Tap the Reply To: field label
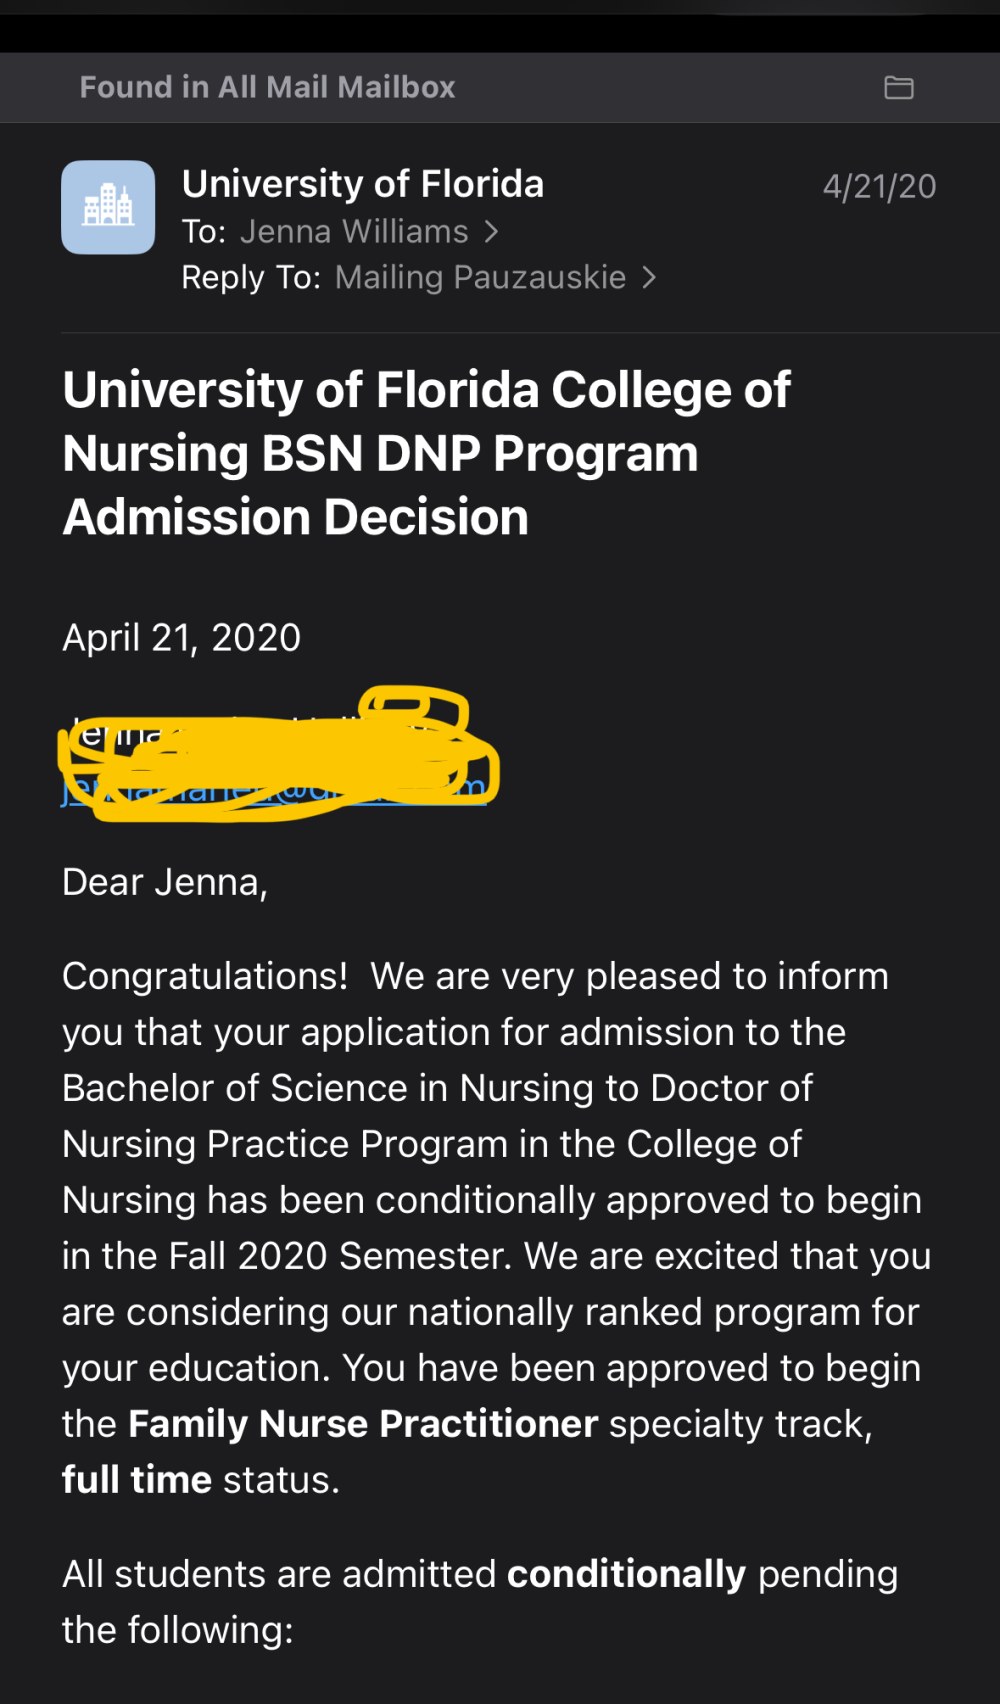Viewport: 1000px width, 1704px height. coord(251,277)
